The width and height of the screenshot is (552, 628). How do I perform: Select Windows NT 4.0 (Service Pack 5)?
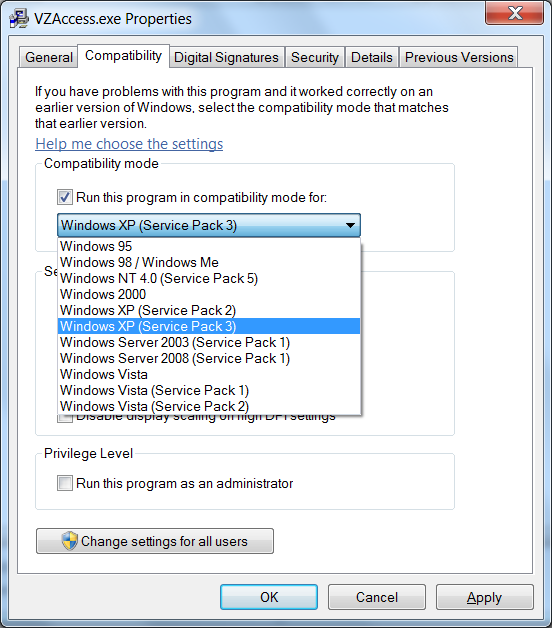pyautogui.click(x=209, y=278)
